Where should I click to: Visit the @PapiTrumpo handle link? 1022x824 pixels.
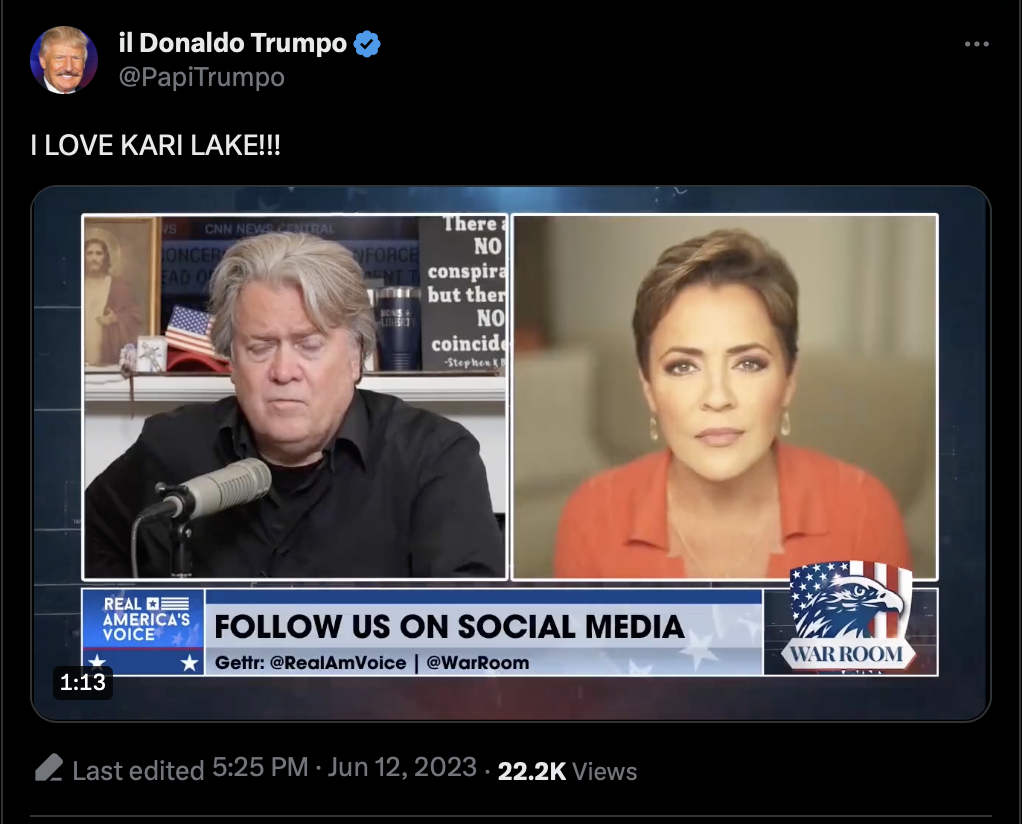pos(201,77)
